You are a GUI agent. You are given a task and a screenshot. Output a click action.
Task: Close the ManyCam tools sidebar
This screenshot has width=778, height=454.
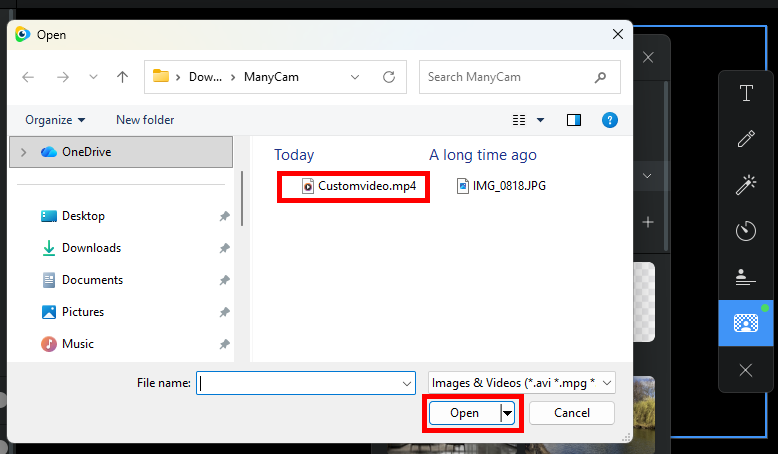[x=746, y=370]
